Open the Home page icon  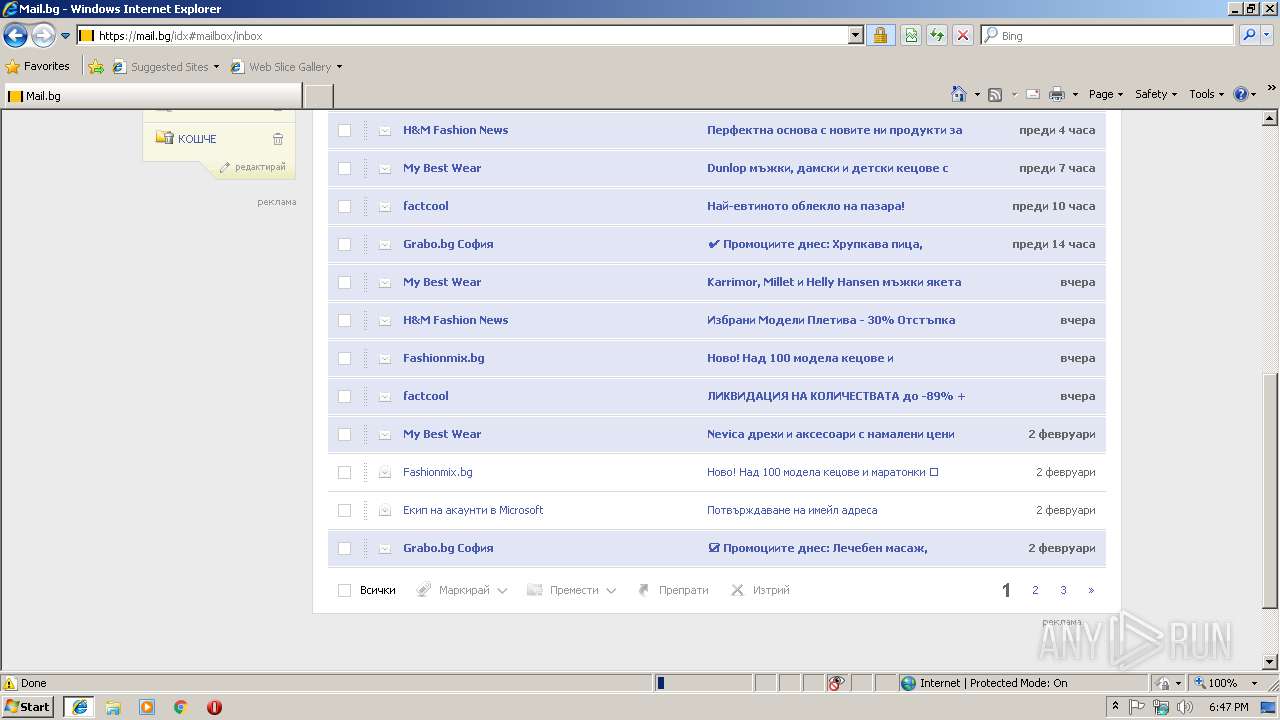(x=959, y=94)
